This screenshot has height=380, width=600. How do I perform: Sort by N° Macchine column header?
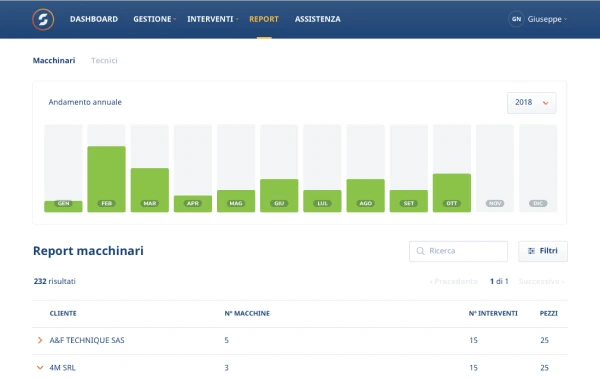click(x=247, y=313)
